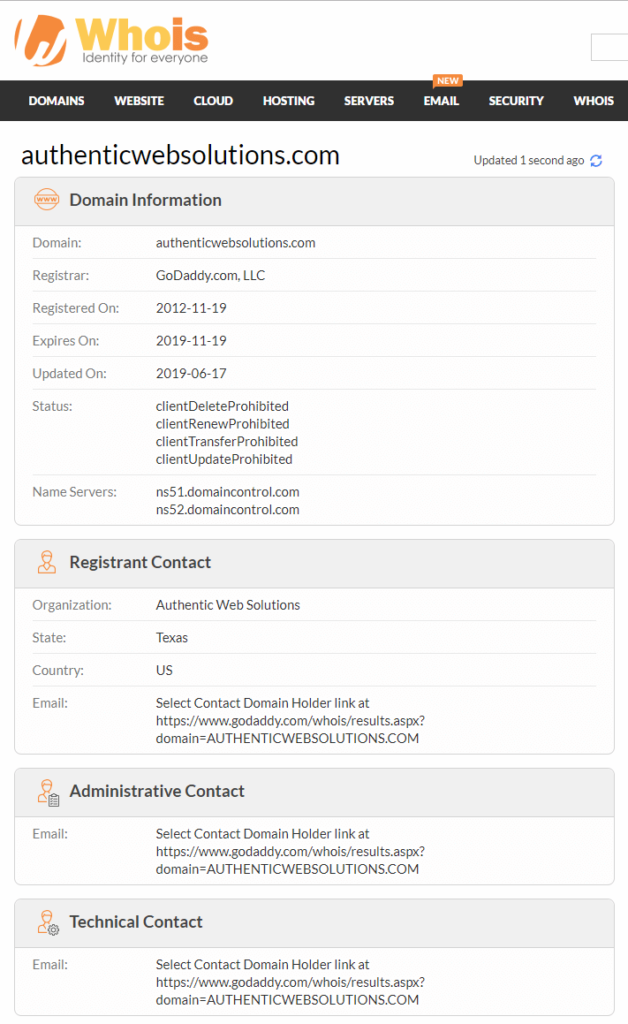Click the godaddy whois URL in Technical Contact email
Viewport: 628px width, 1024px height.
(290, 991)
